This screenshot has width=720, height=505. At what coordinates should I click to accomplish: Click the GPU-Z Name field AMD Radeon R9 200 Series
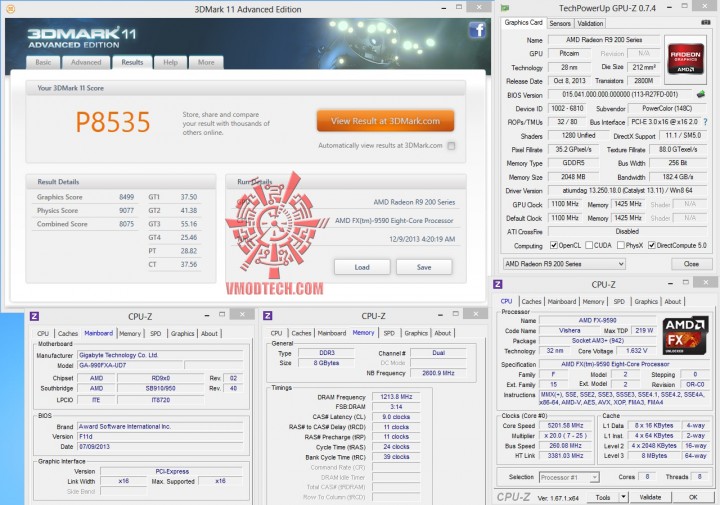(604, 40)
